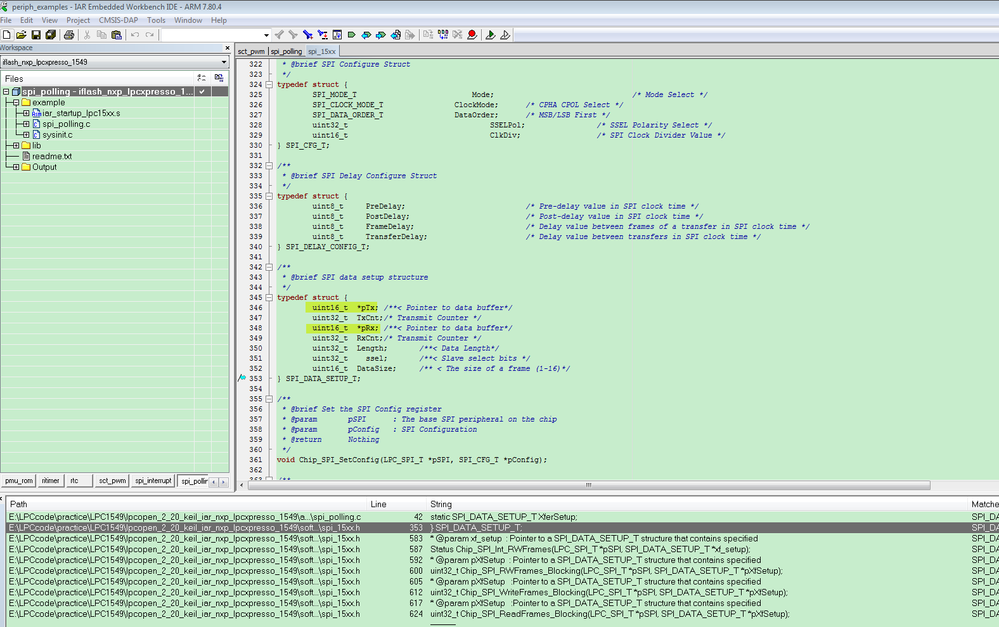This screenshot has width=999, height=627.
Task: Open readme.txt in file tree
Action: [51, 156]
